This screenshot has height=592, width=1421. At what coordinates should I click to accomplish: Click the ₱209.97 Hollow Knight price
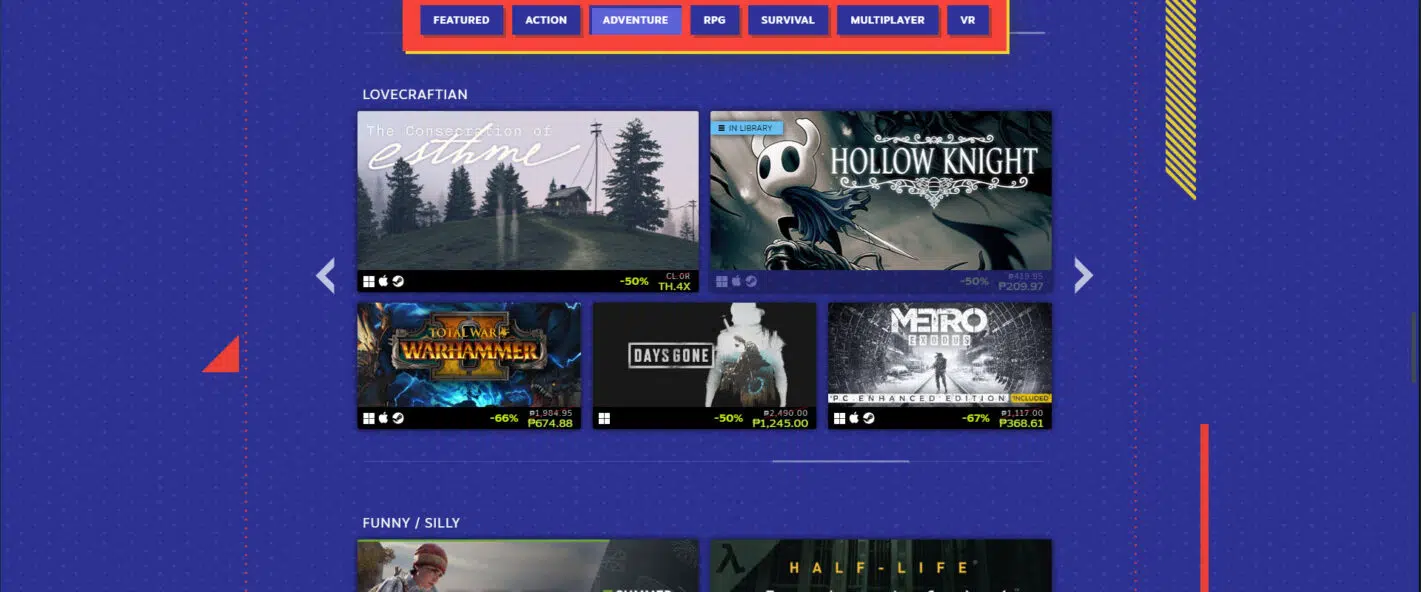(1021, 287)
